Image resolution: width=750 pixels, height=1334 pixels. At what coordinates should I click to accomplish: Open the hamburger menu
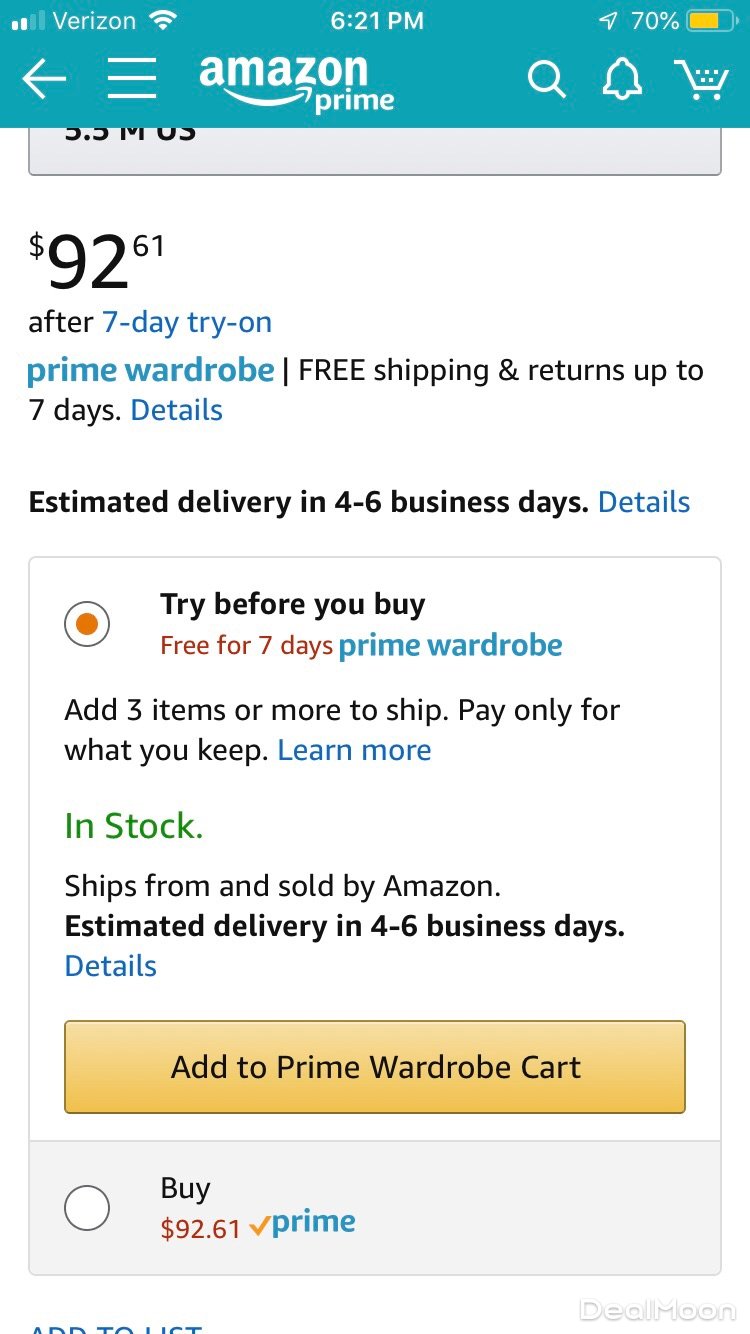pyautogui.click(x=131, y=79)
